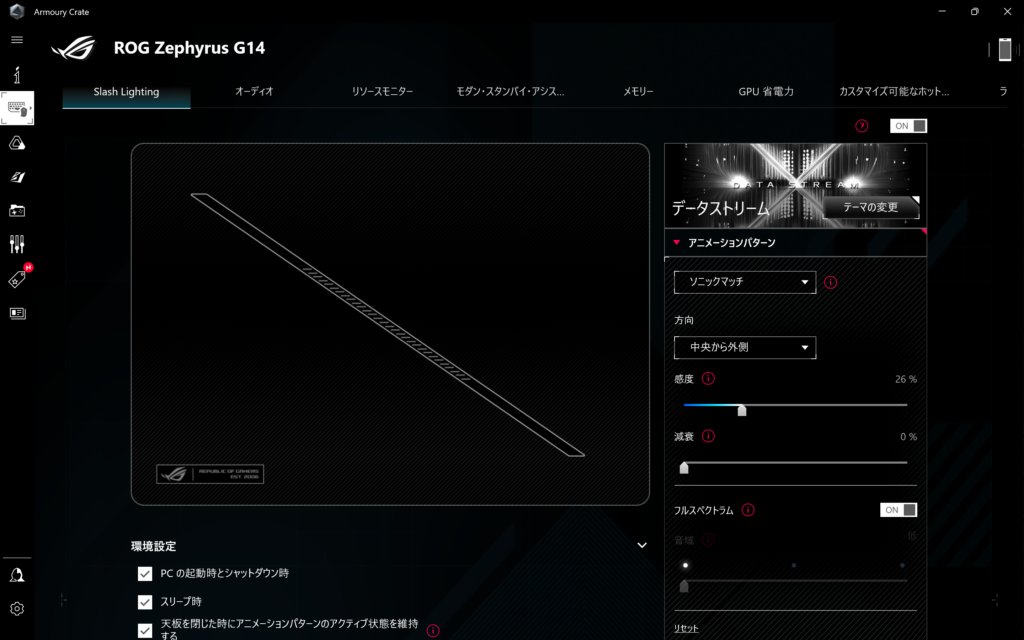Viewport: 1024px width, 640px height.
Task: Switch to the カスタマイズ可能なホット... tab
Action: coord(894,91)
